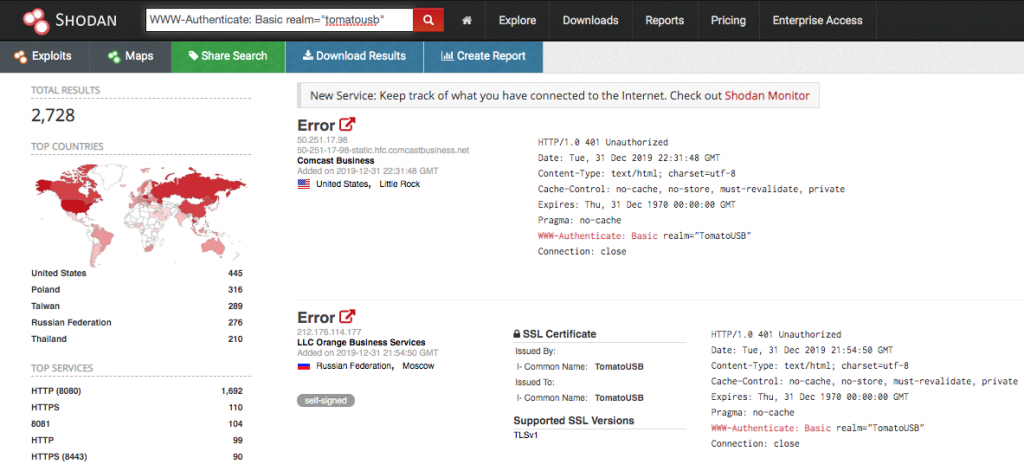Open the first Error result title
Viewport: 1024px width, 471px height.
point(316,125)
